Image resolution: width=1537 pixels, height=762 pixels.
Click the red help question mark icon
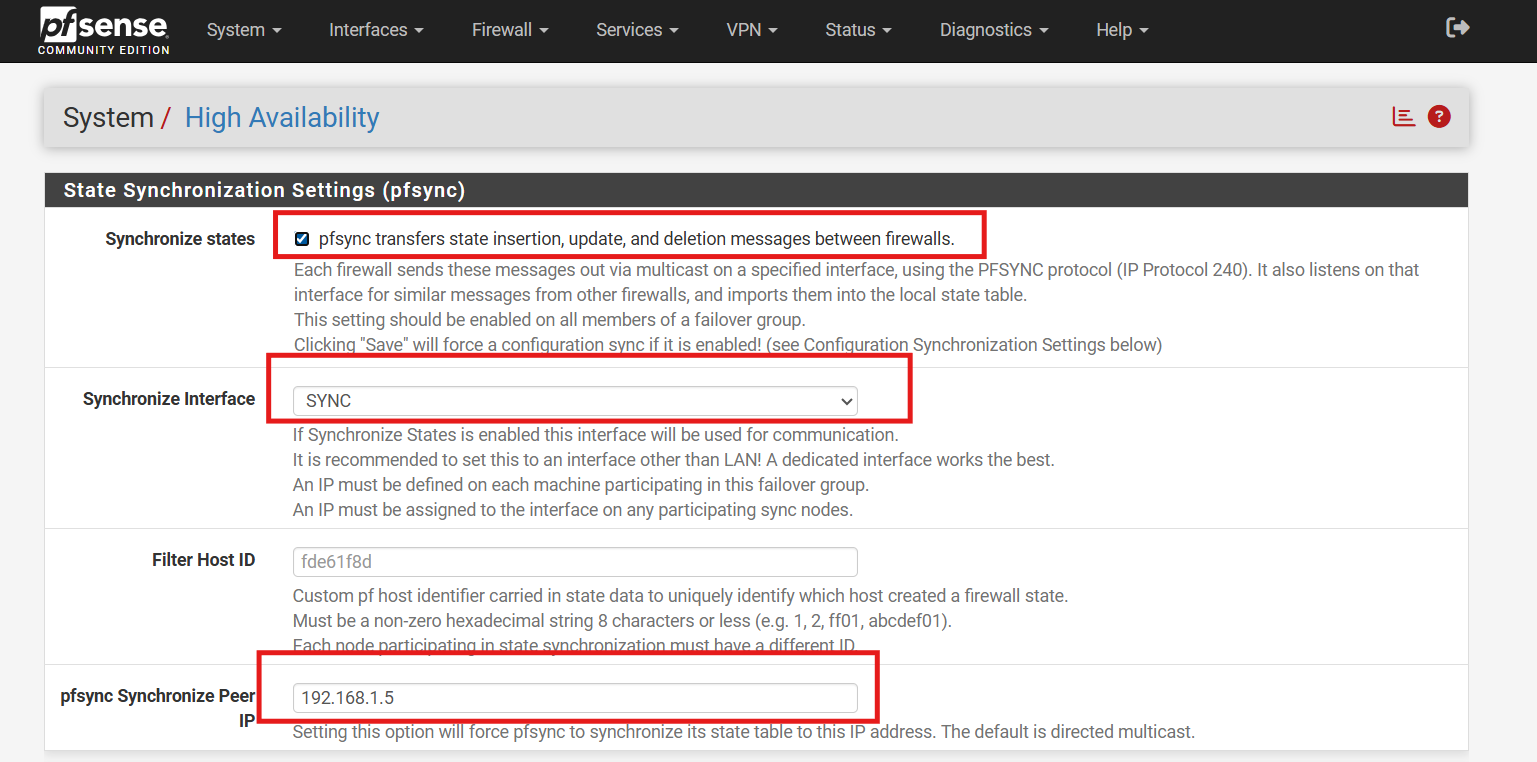1439,117
